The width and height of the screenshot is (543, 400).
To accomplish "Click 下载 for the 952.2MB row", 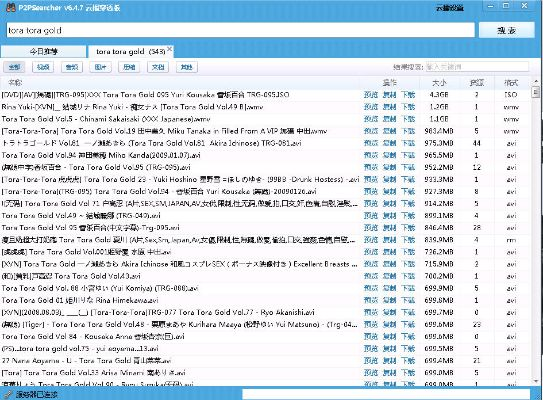I will tap(408, 167).
